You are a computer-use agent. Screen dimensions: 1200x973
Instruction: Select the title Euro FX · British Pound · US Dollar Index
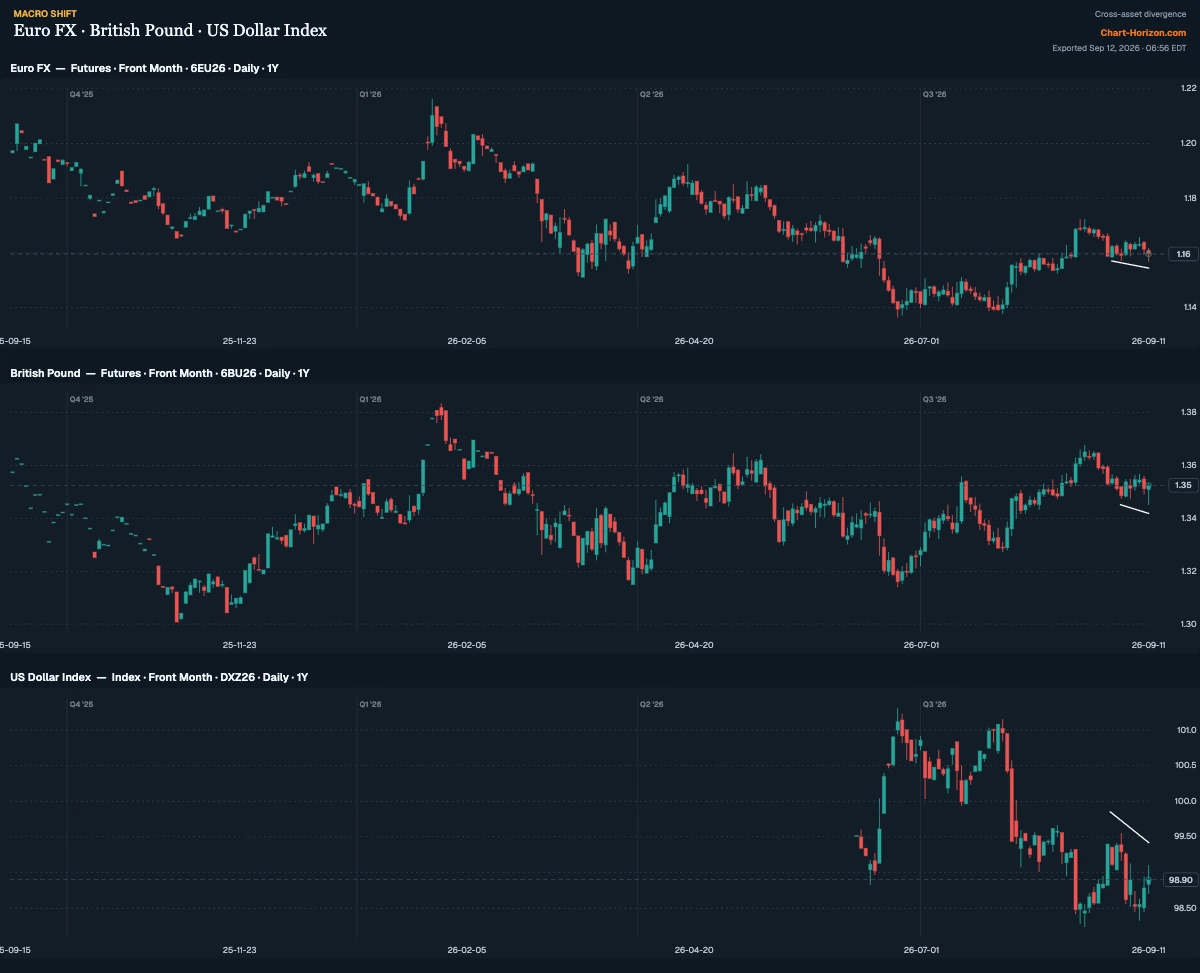point(170,30)
